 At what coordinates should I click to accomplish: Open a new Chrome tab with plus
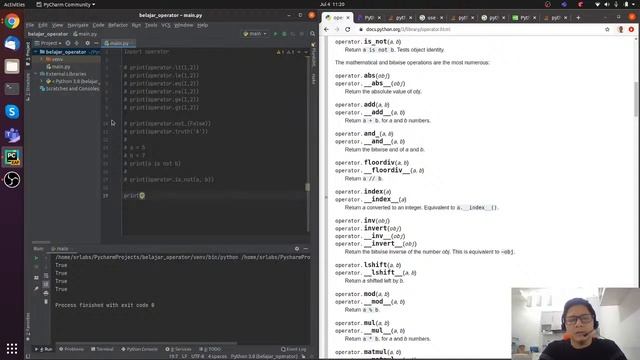(578, 18)
